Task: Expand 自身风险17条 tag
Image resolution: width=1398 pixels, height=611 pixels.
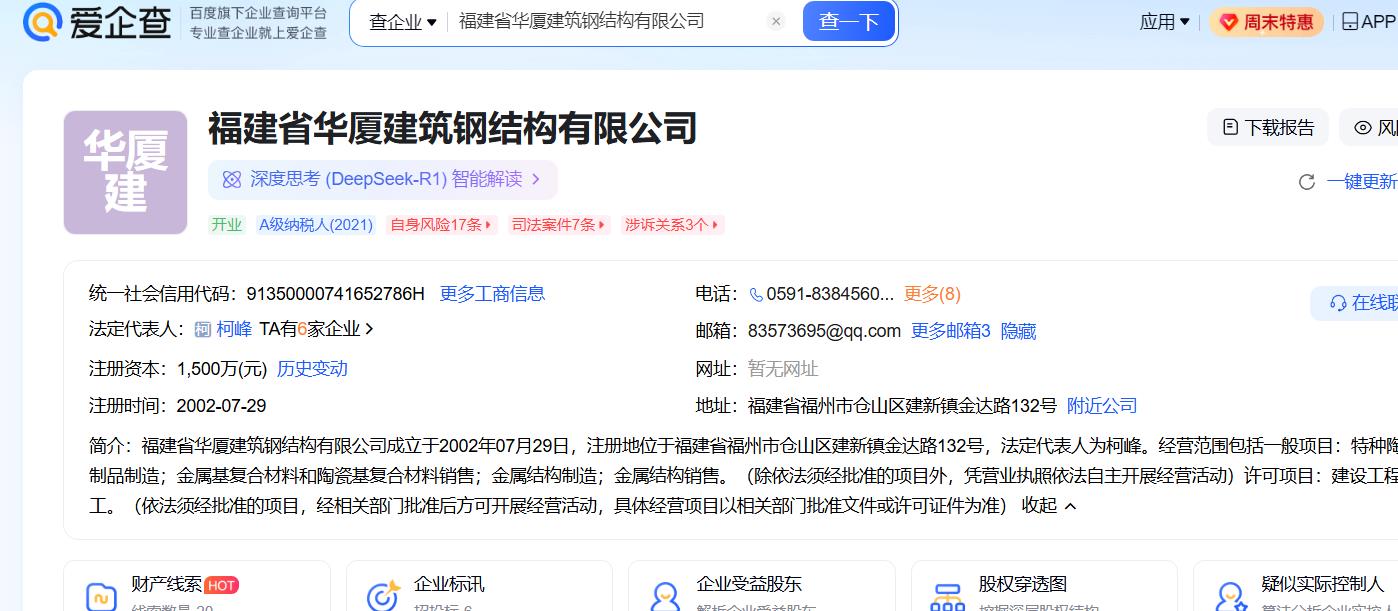Action: tap(442, 225)
